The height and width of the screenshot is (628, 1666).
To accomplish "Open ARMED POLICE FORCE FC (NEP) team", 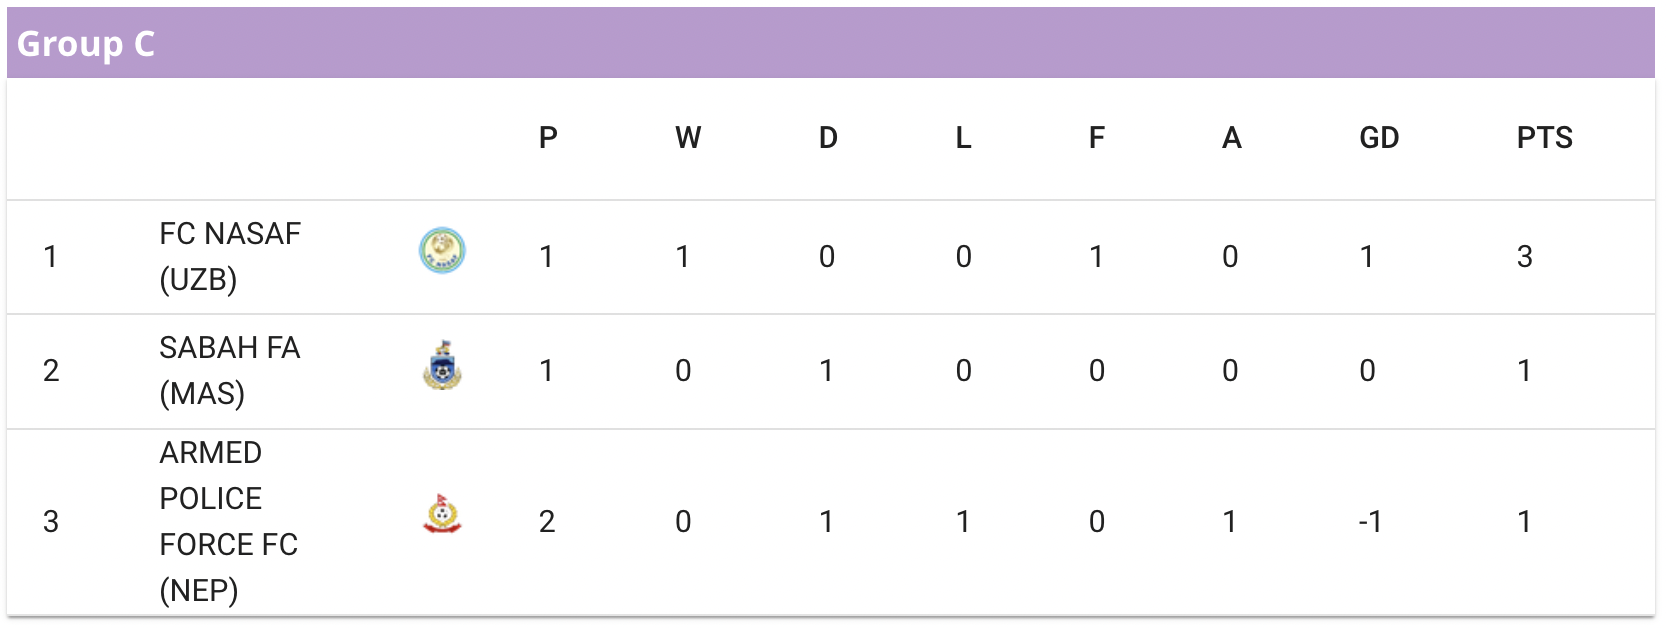I will coord(229,521).
